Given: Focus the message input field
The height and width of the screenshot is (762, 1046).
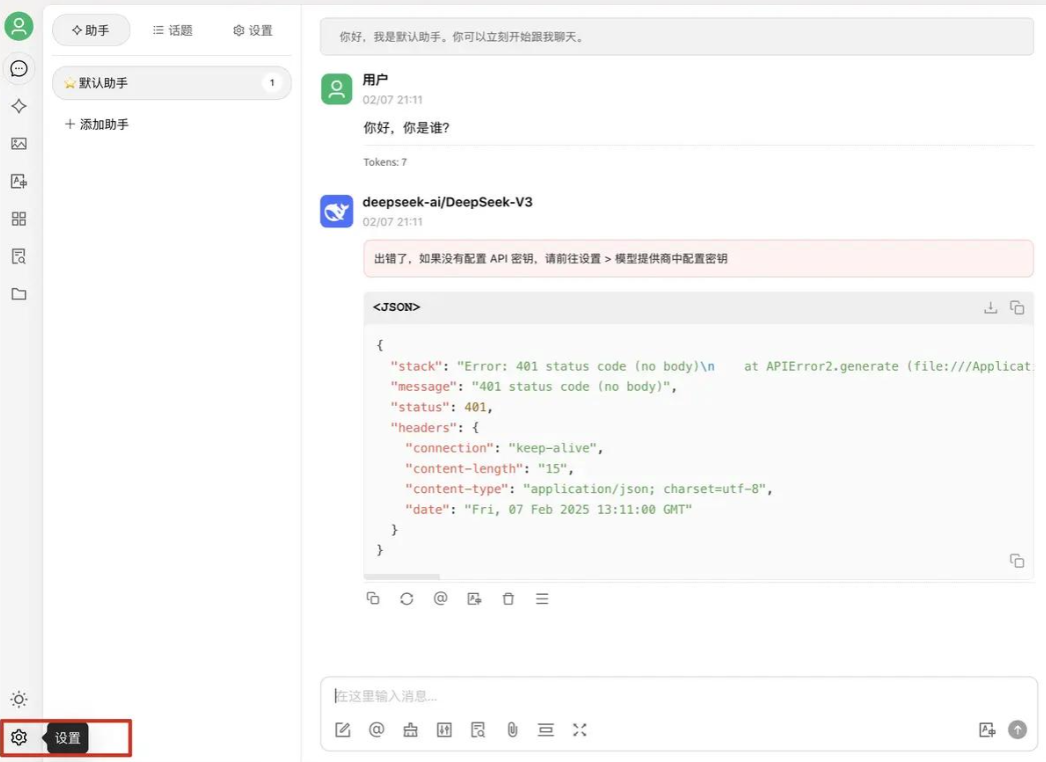Looking at the screenshot, I should click(670, 696).
